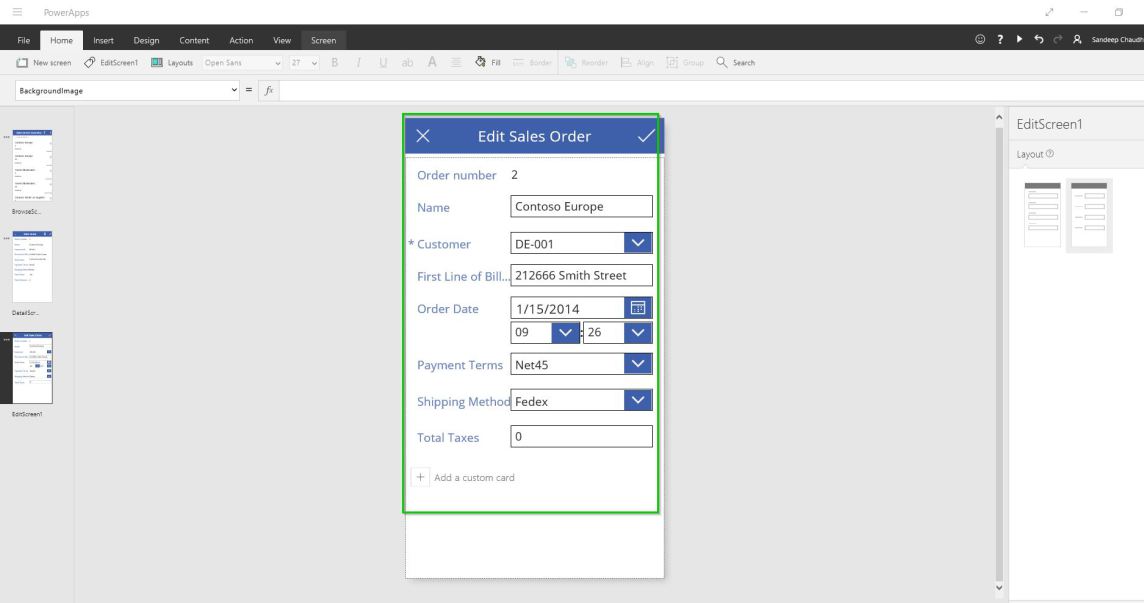This screenshot has height=603, width=1144.
Task: Switch to the Content tab
Action: (194, 40)
